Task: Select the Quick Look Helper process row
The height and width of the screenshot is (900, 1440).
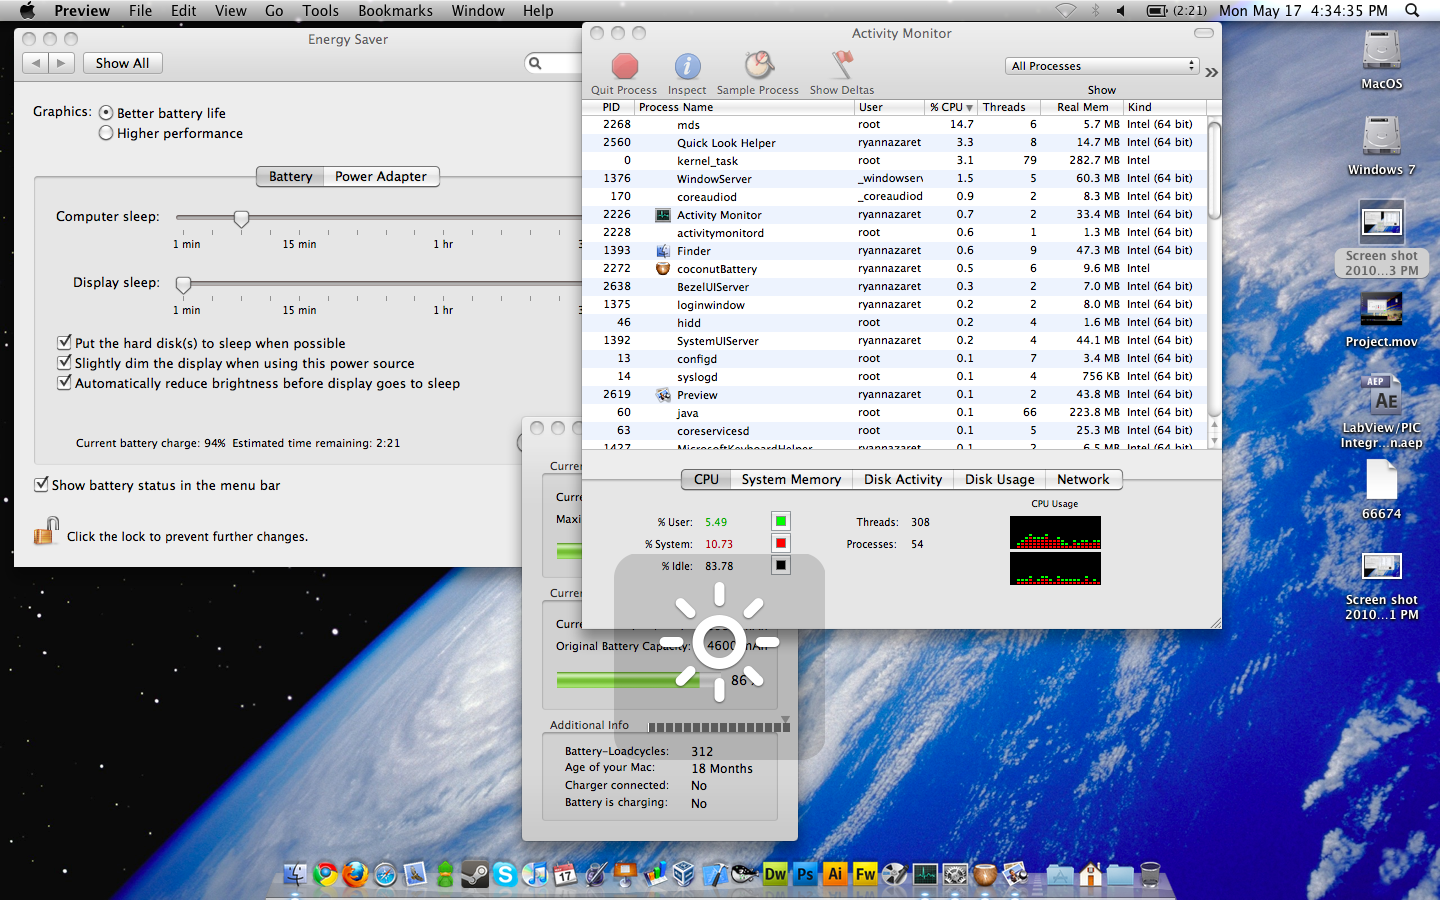Action: pyautogui.click(x=895, y=142)
